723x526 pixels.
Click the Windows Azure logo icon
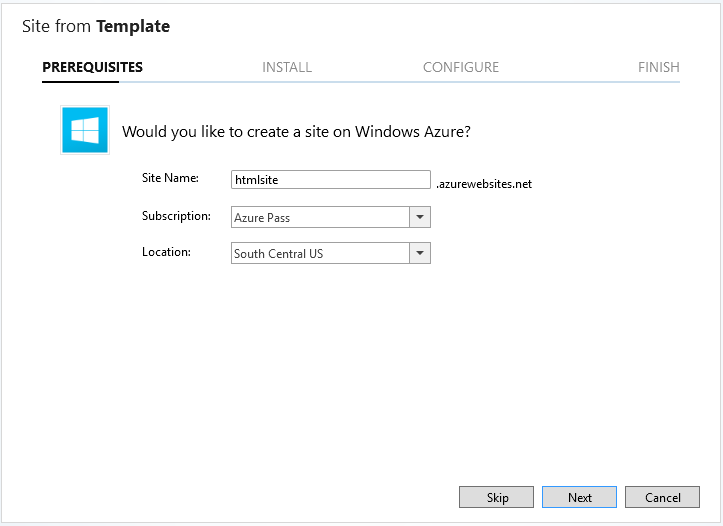point(85,130)
